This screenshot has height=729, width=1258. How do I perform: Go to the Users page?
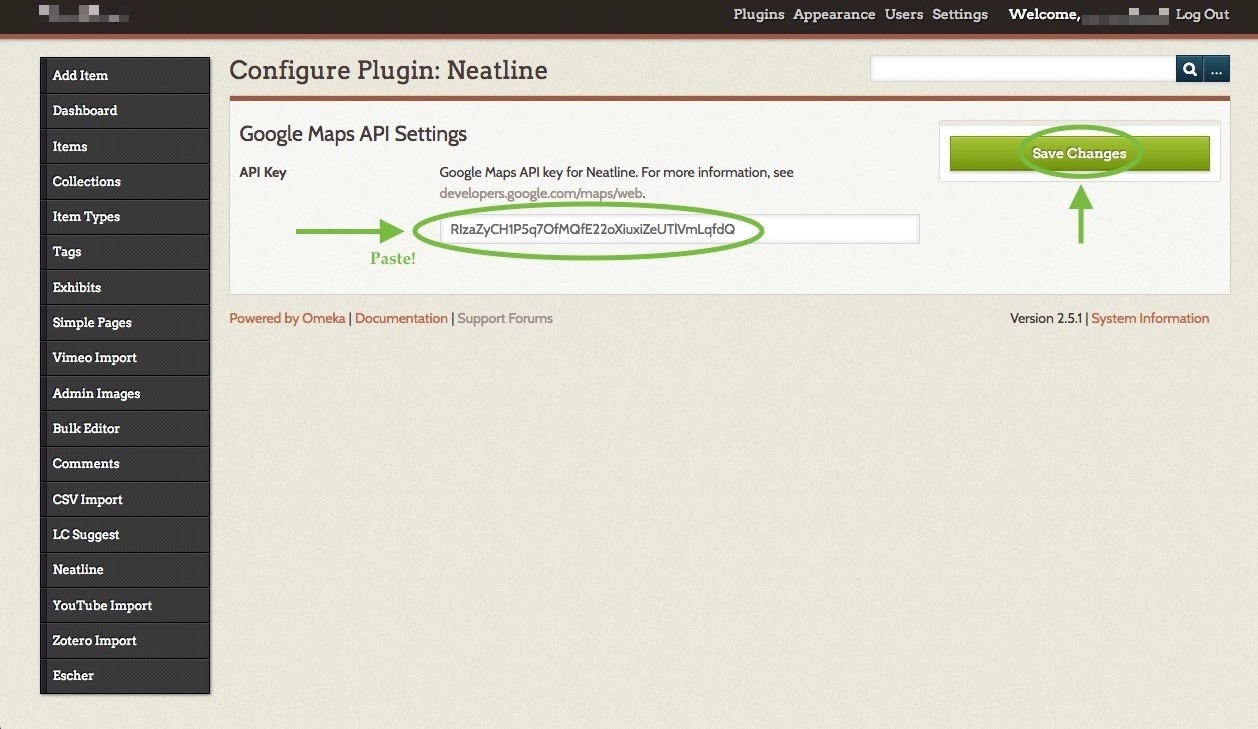click(904, 14)
